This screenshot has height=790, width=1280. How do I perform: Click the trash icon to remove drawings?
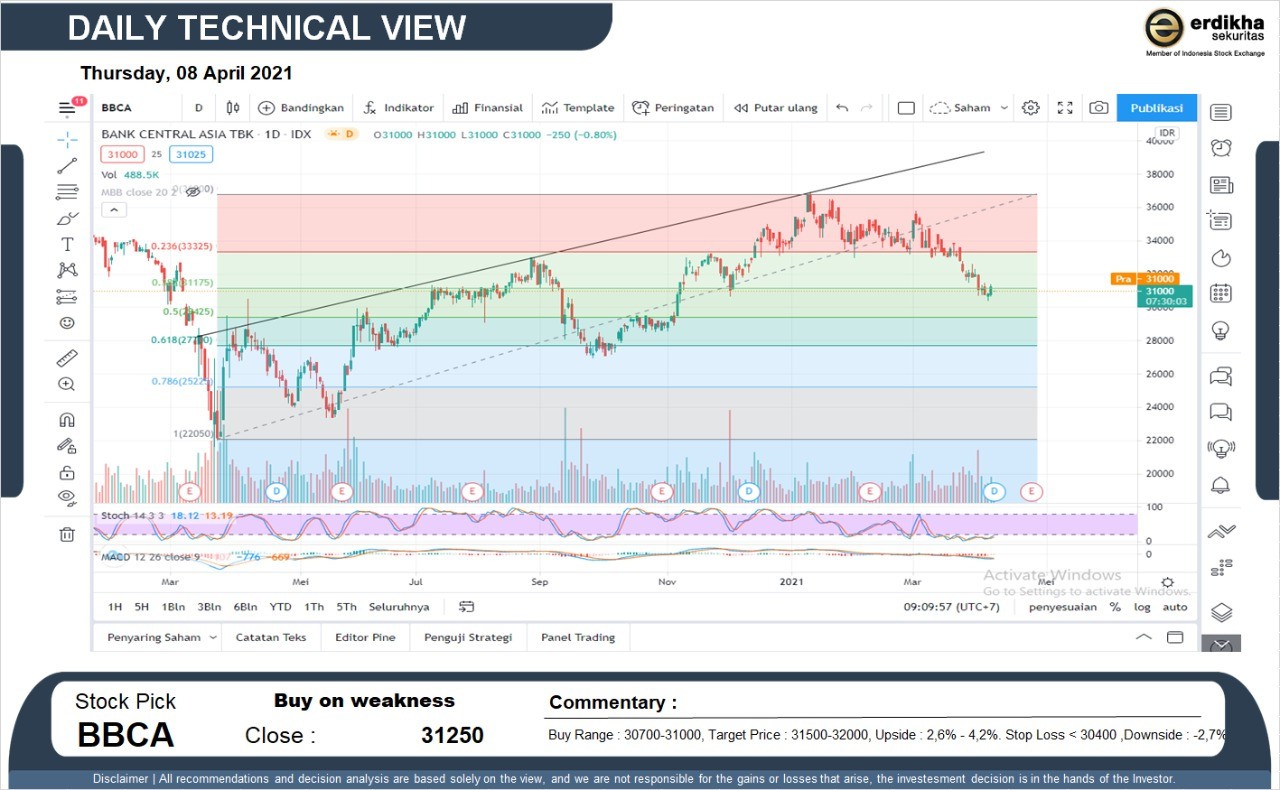click(67, 534)
